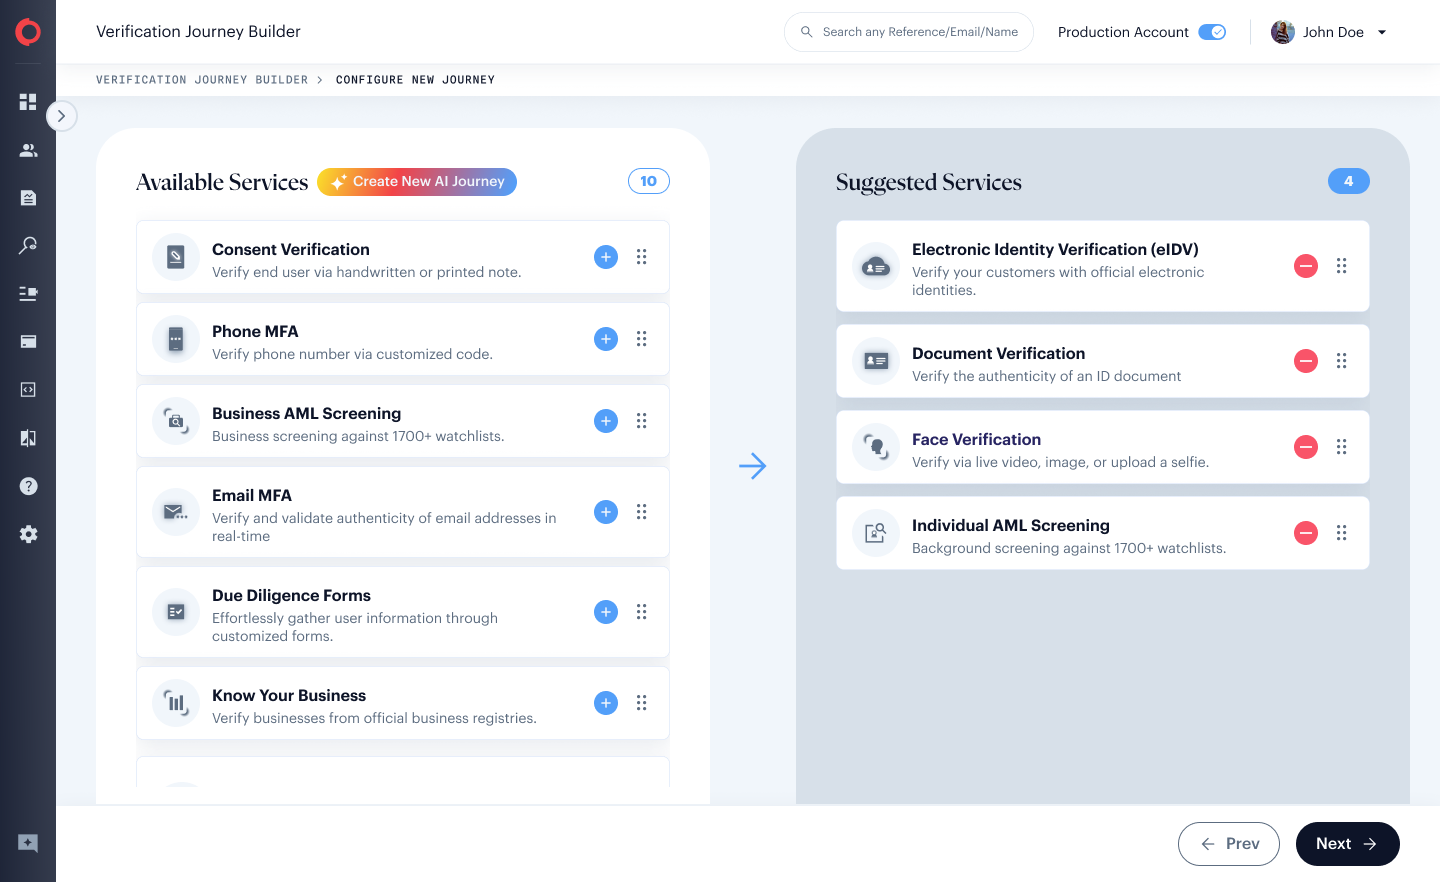The width and height of the screenshot is (1440, 882).
Task: Add Business AML Screening with its plus button
Action: pyautogui.click(x=606, y=421)
